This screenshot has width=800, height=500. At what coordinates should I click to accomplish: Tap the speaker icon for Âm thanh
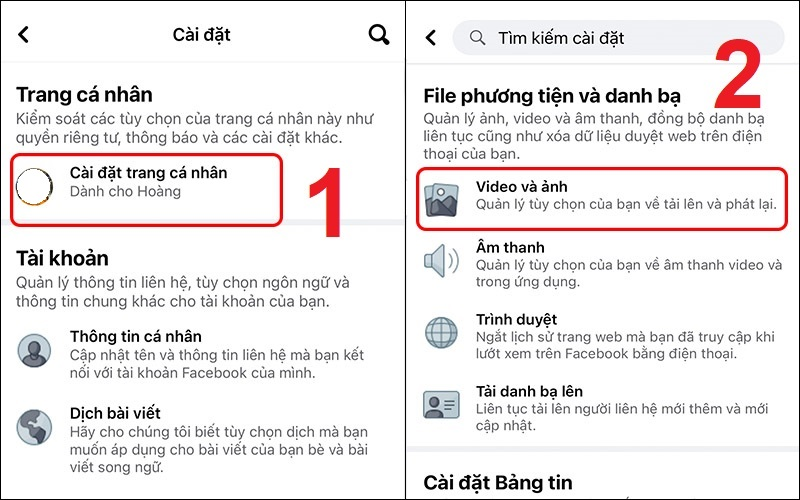pos(442,261)
